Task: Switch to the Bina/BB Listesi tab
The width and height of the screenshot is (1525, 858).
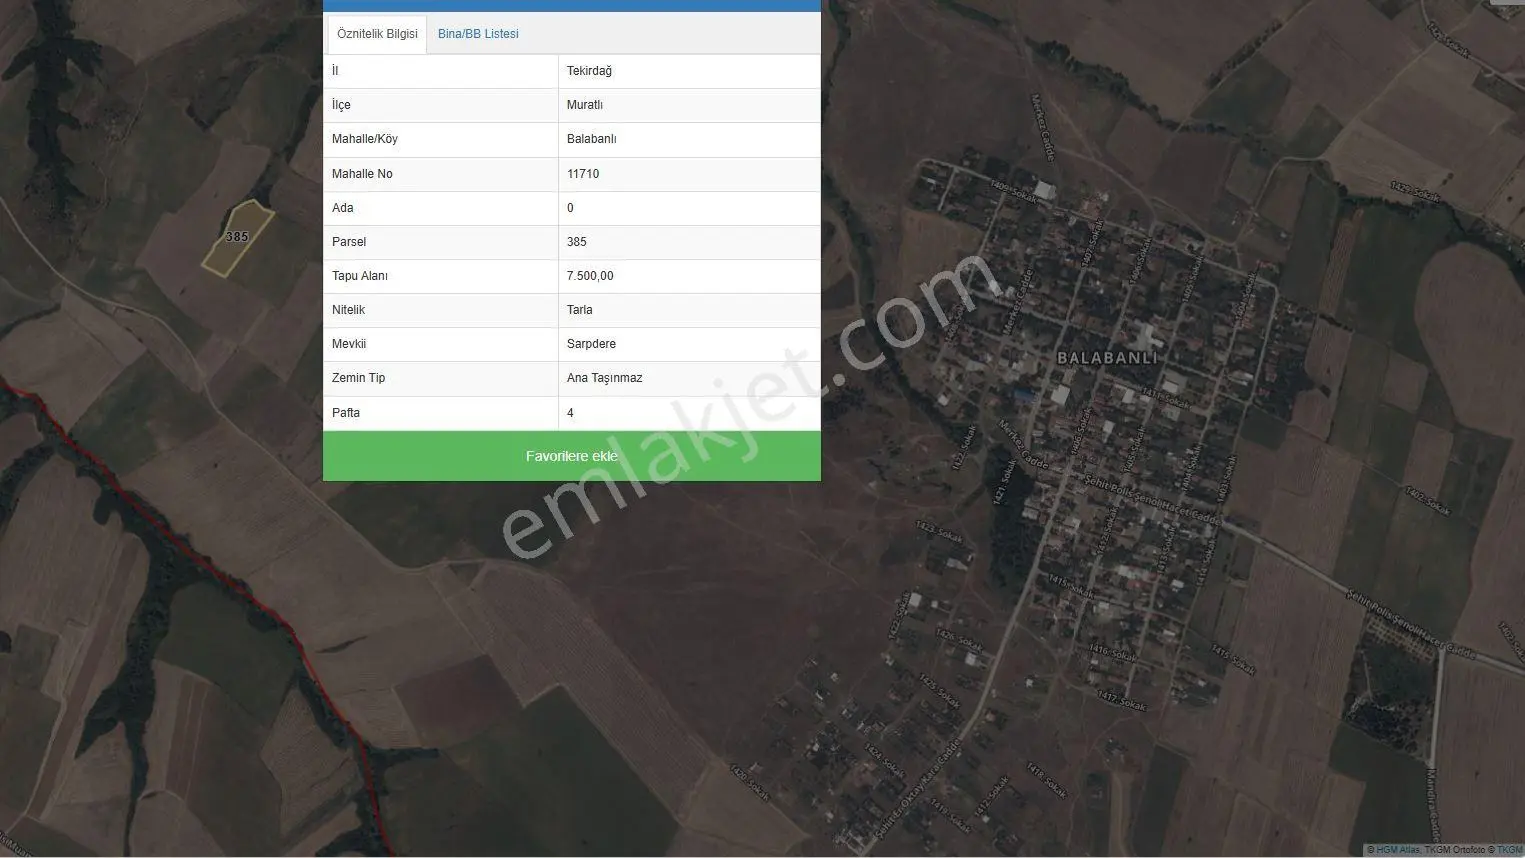Action: coord(478,34)
